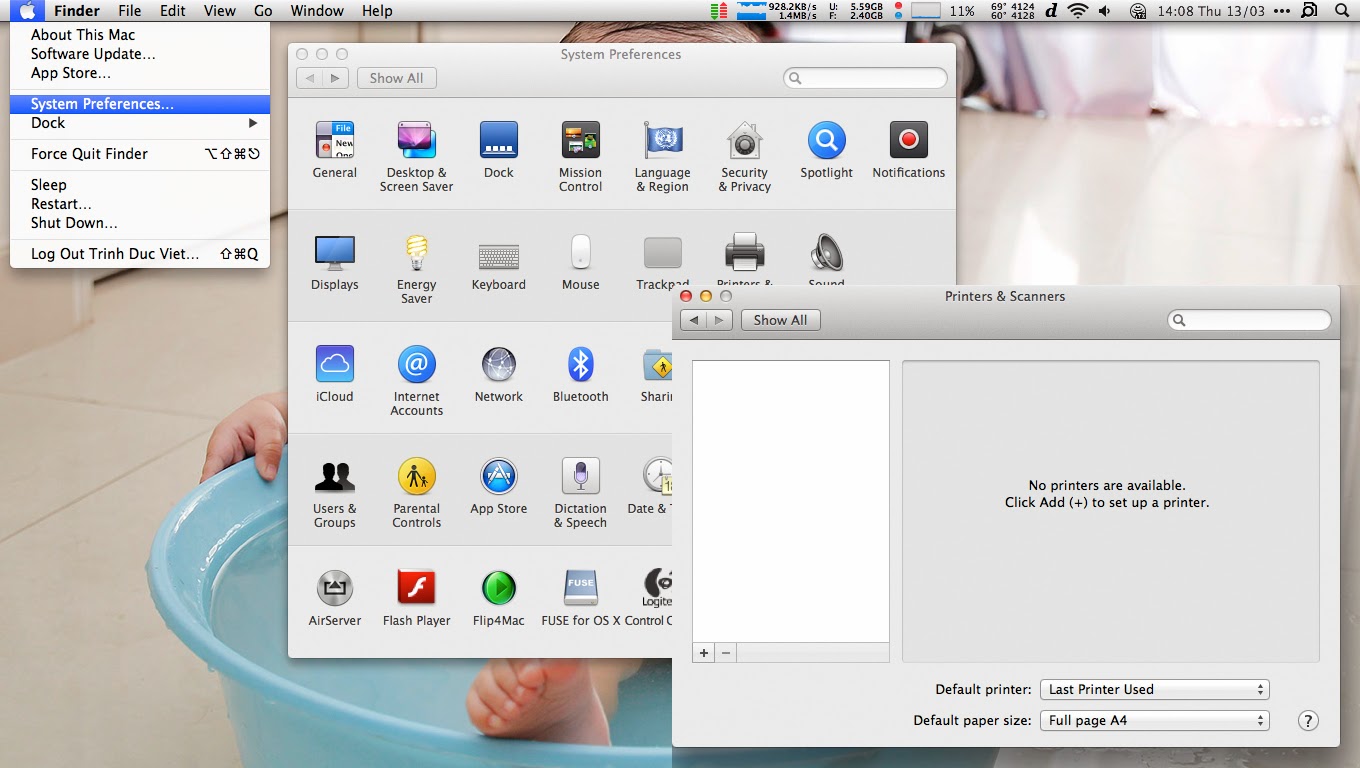
Task: Click the clock showing 14:08 Thu
Action: 1211,11
